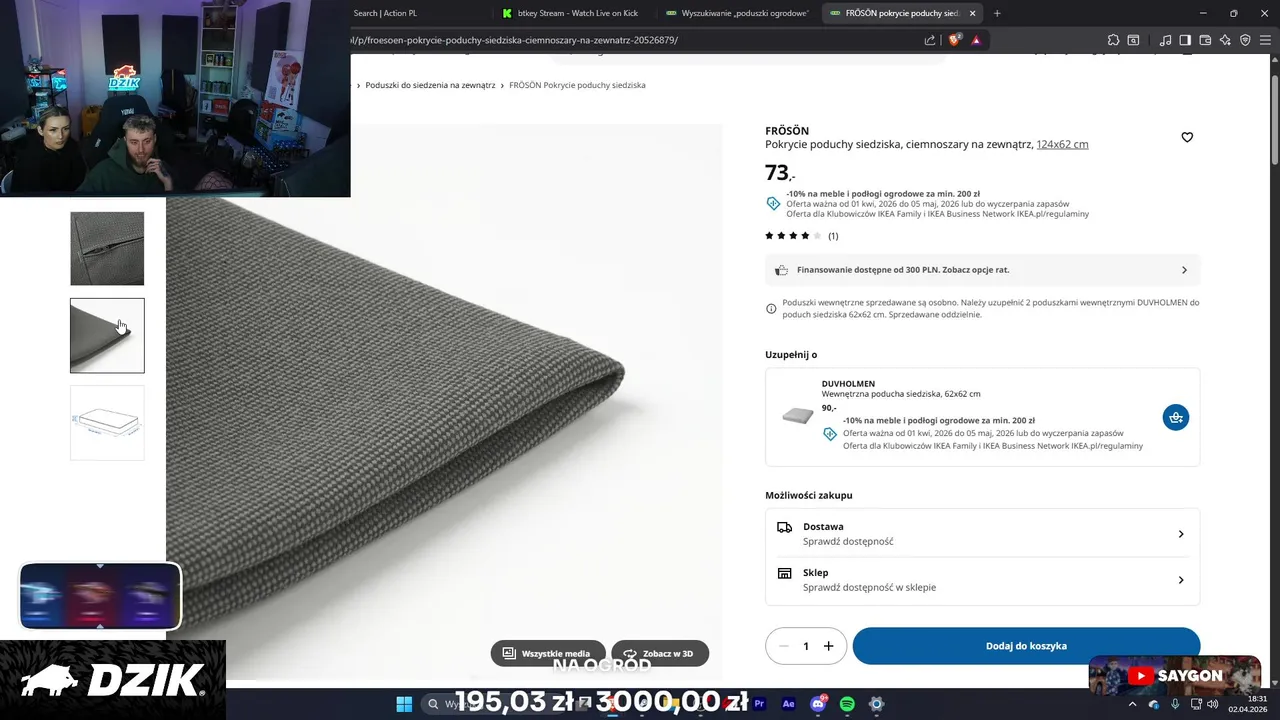Click Zobacz w 3D button
The image size is (1280, 720).
pos(660,653)
